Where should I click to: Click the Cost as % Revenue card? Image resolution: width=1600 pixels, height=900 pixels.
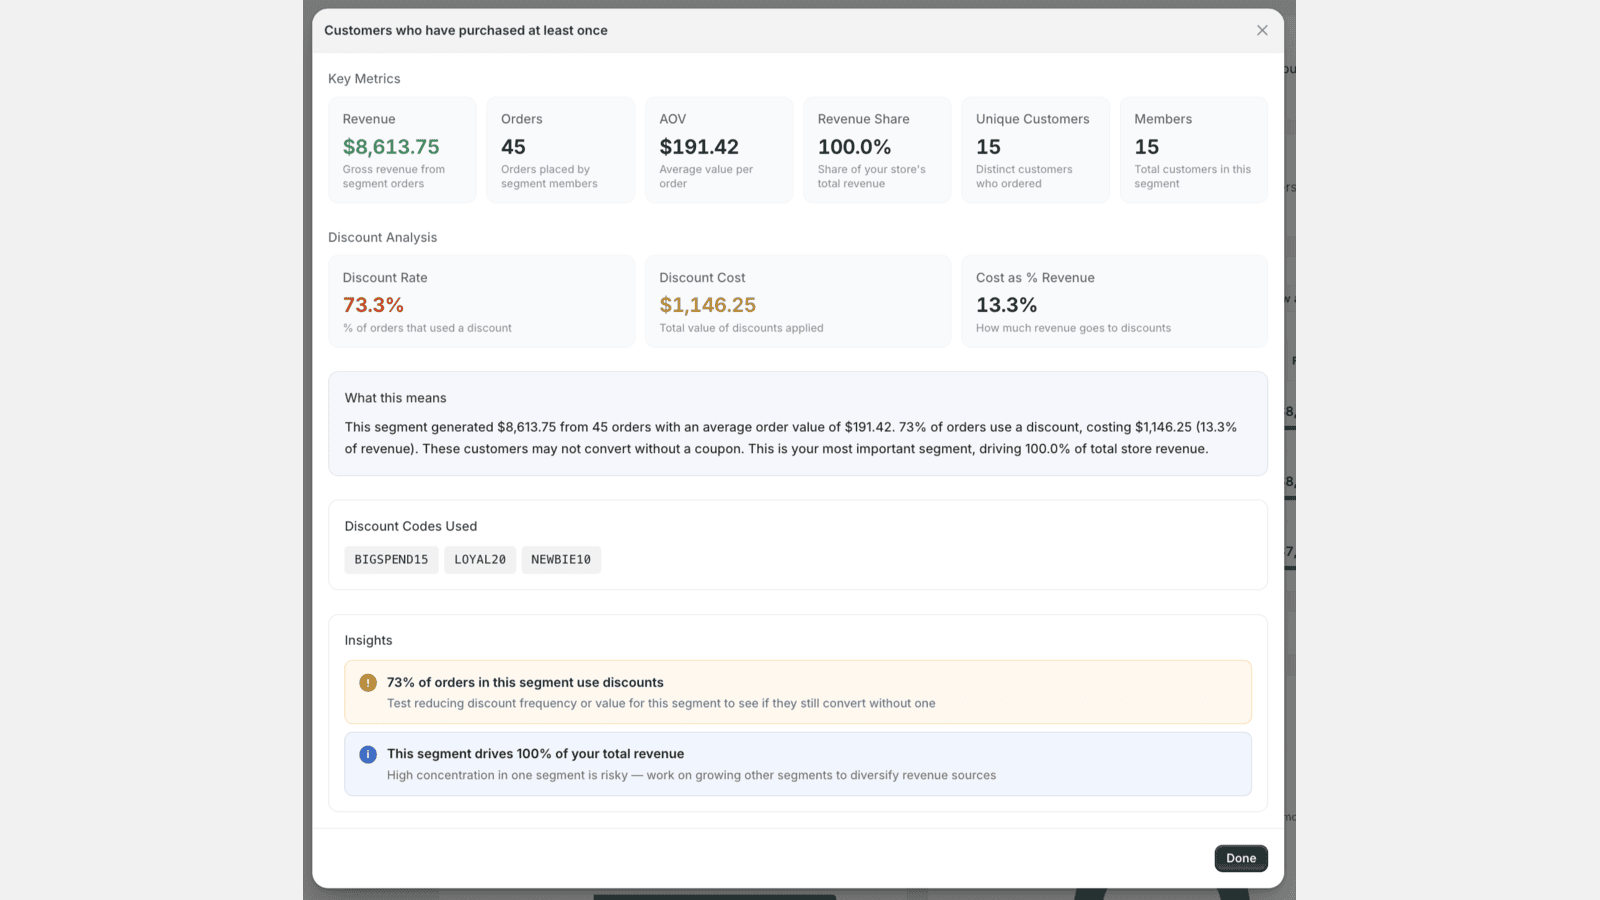[1114, 301]
